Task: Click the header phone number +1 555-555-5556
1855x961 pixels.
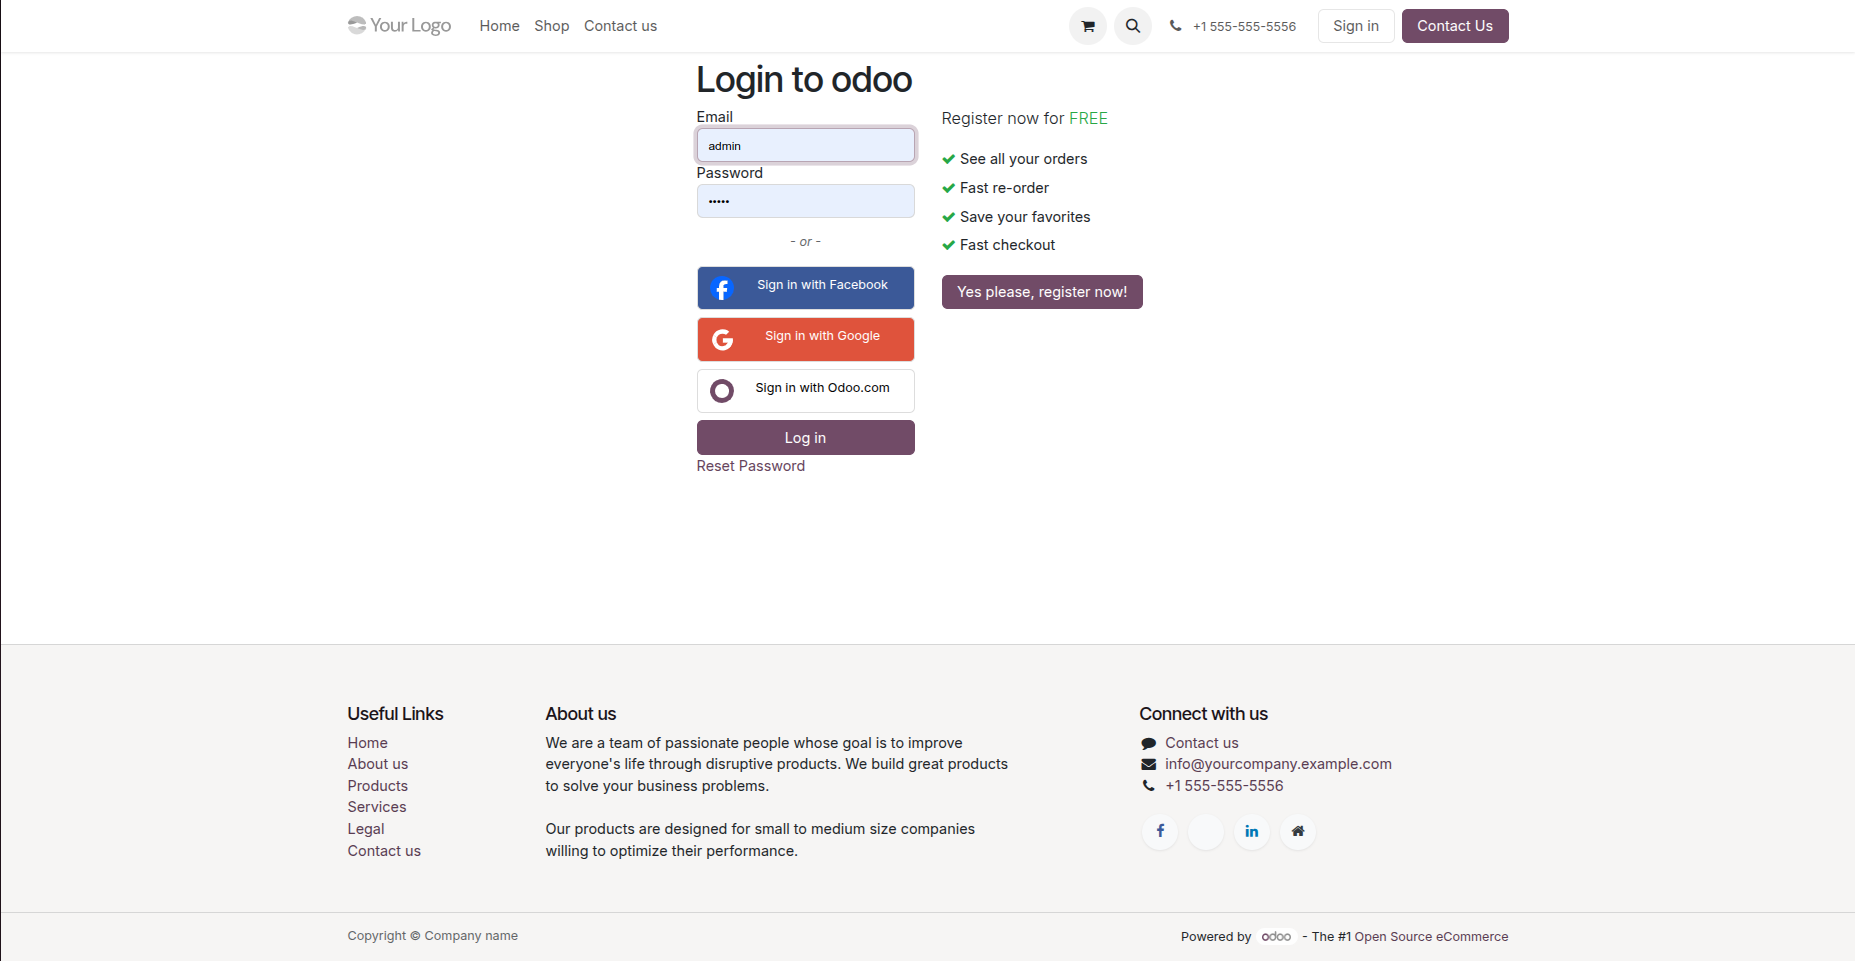Action: [1244, 27]
